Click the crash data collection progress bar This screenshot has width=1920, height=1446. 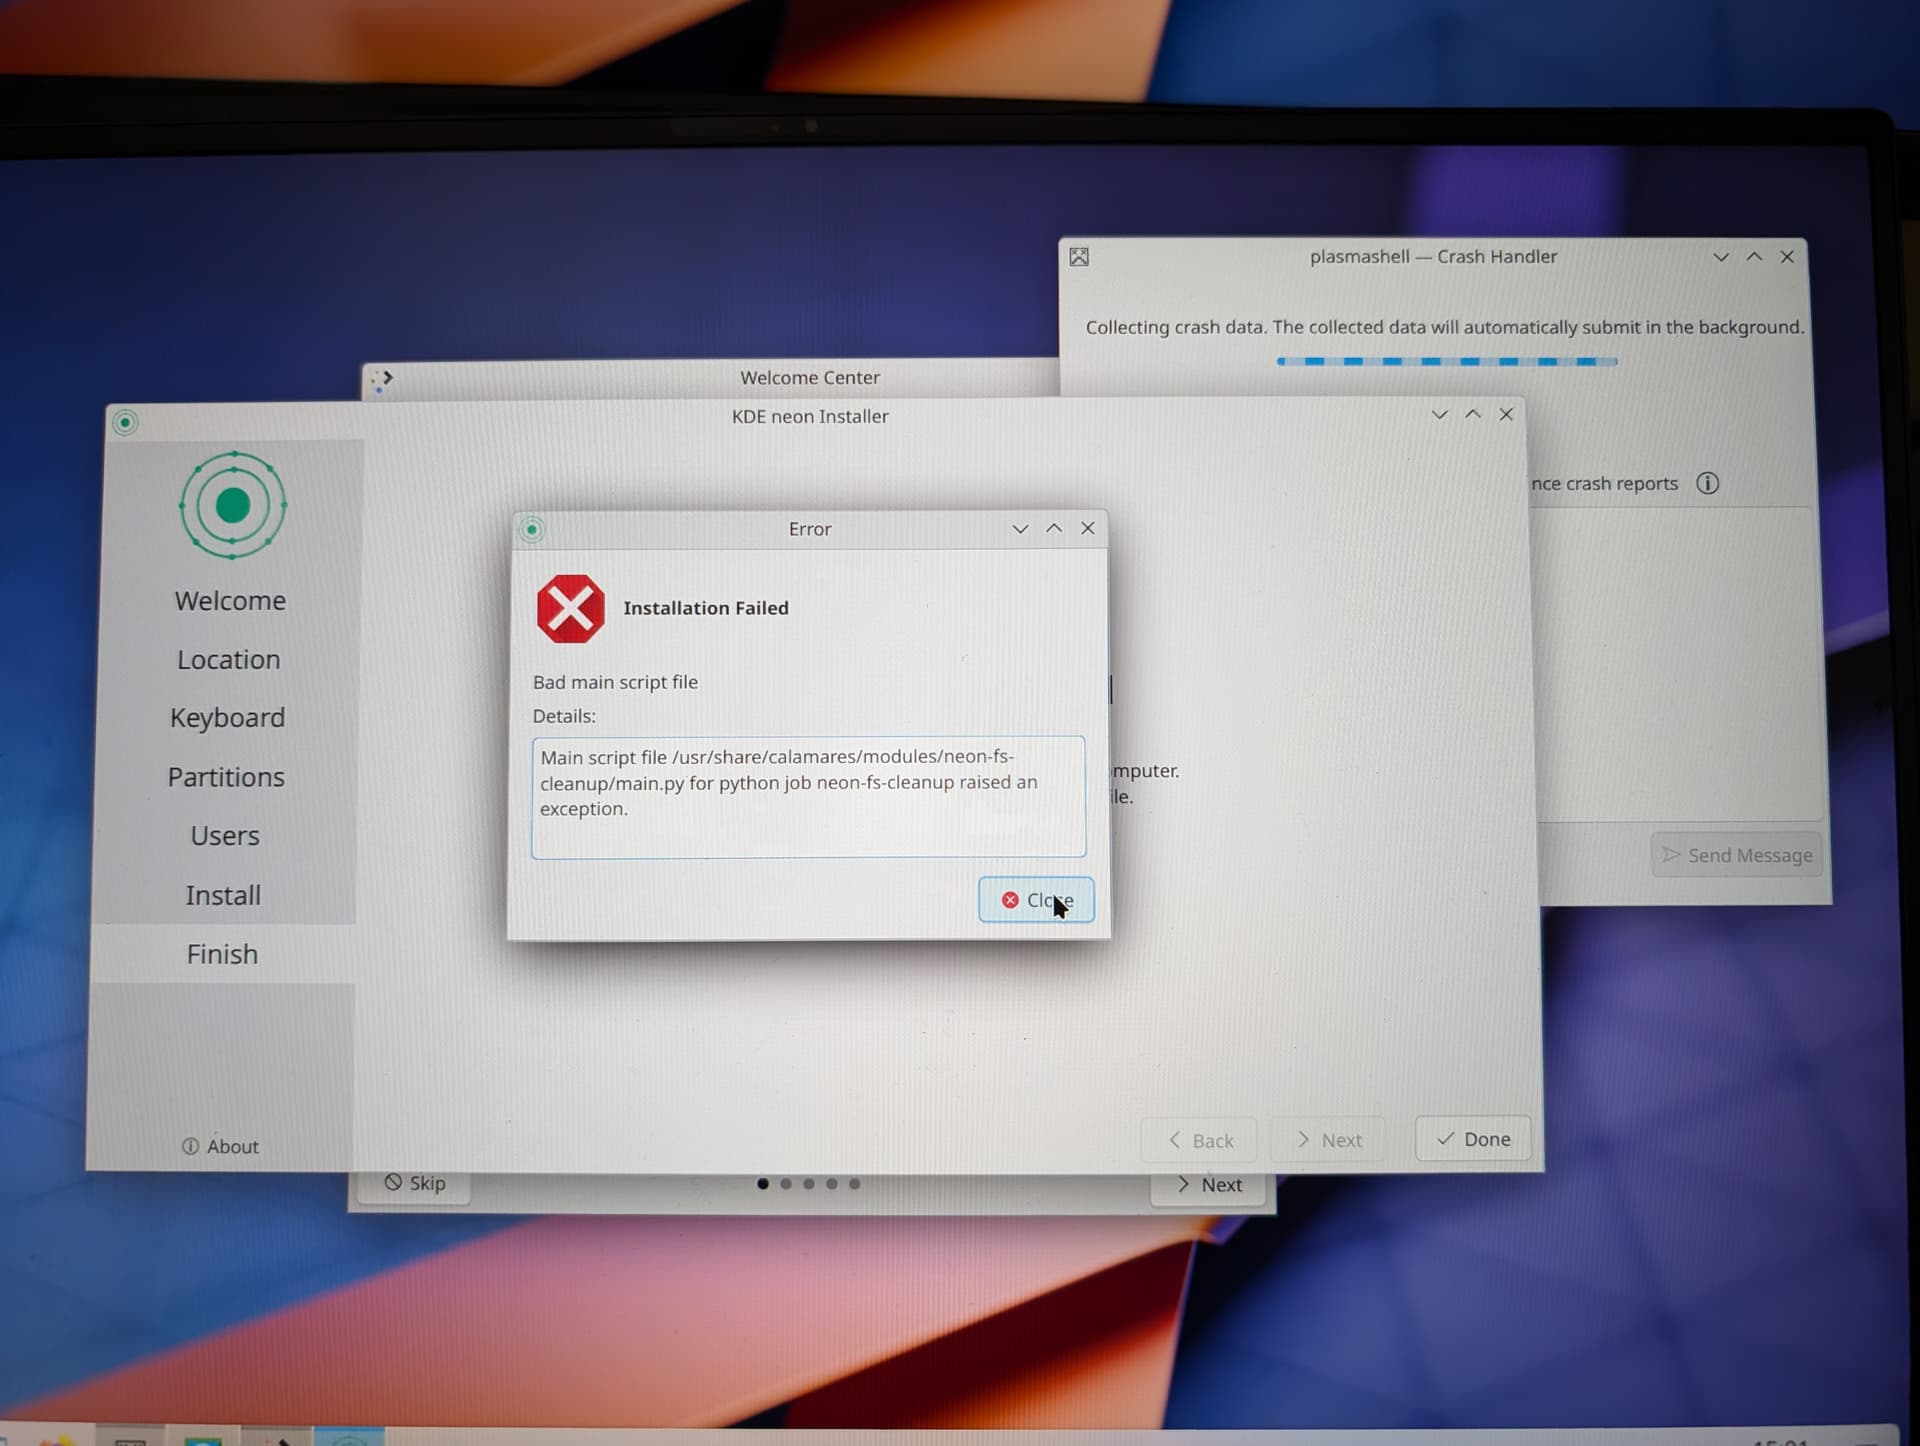pyautogui.click(x=1447, y=362)
